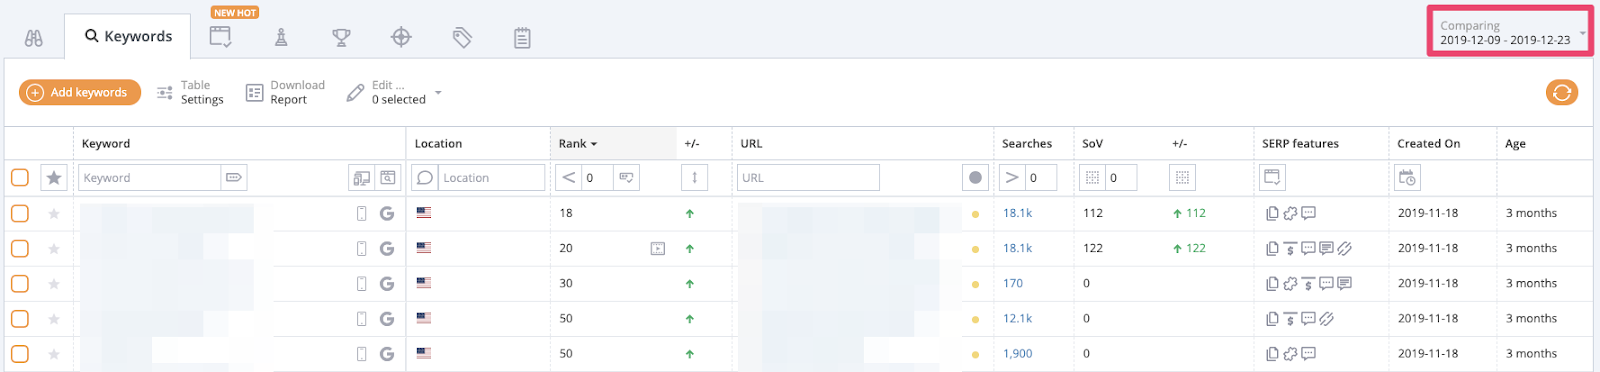The image size is (1600, 372).
Task: Open the tags tab icon
Action: [x=462, y=38]
